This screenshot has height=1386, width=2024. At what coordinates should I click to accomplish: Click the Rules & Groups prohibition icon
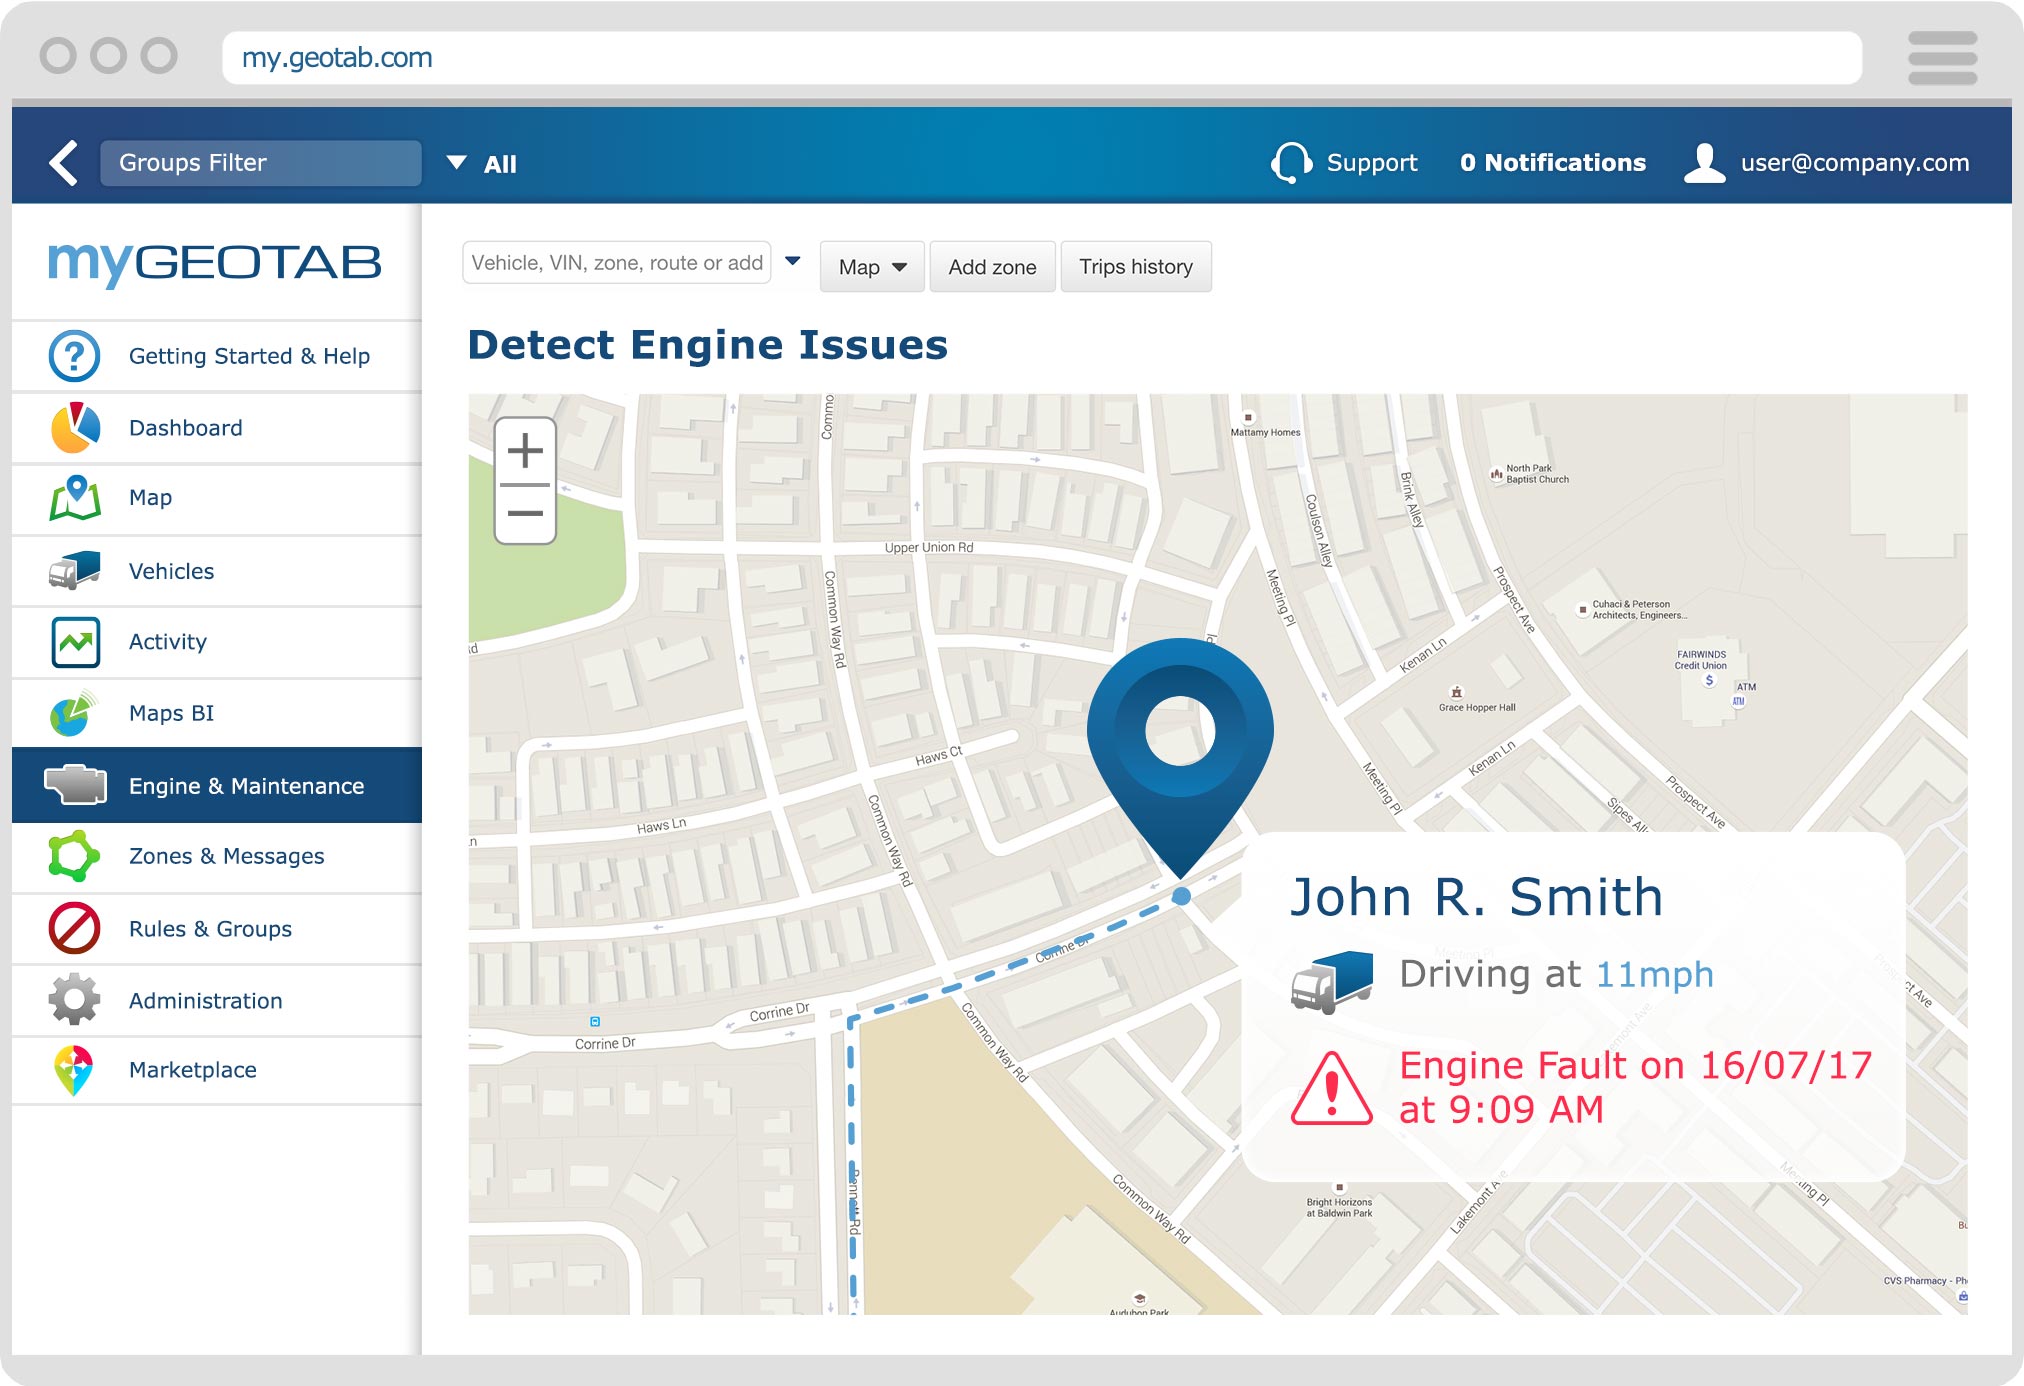pyautogui.click(x=75, y=928)
